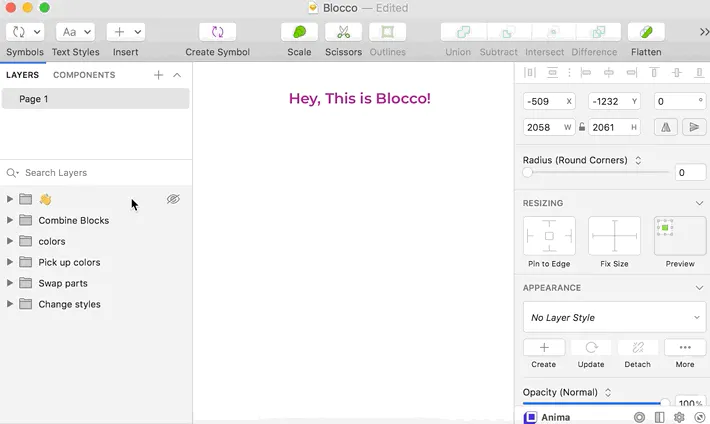The width and height of the screenshot is (710, 424).
Task: Toggle Pin to Edge constraints box
Action: (549, 236)
